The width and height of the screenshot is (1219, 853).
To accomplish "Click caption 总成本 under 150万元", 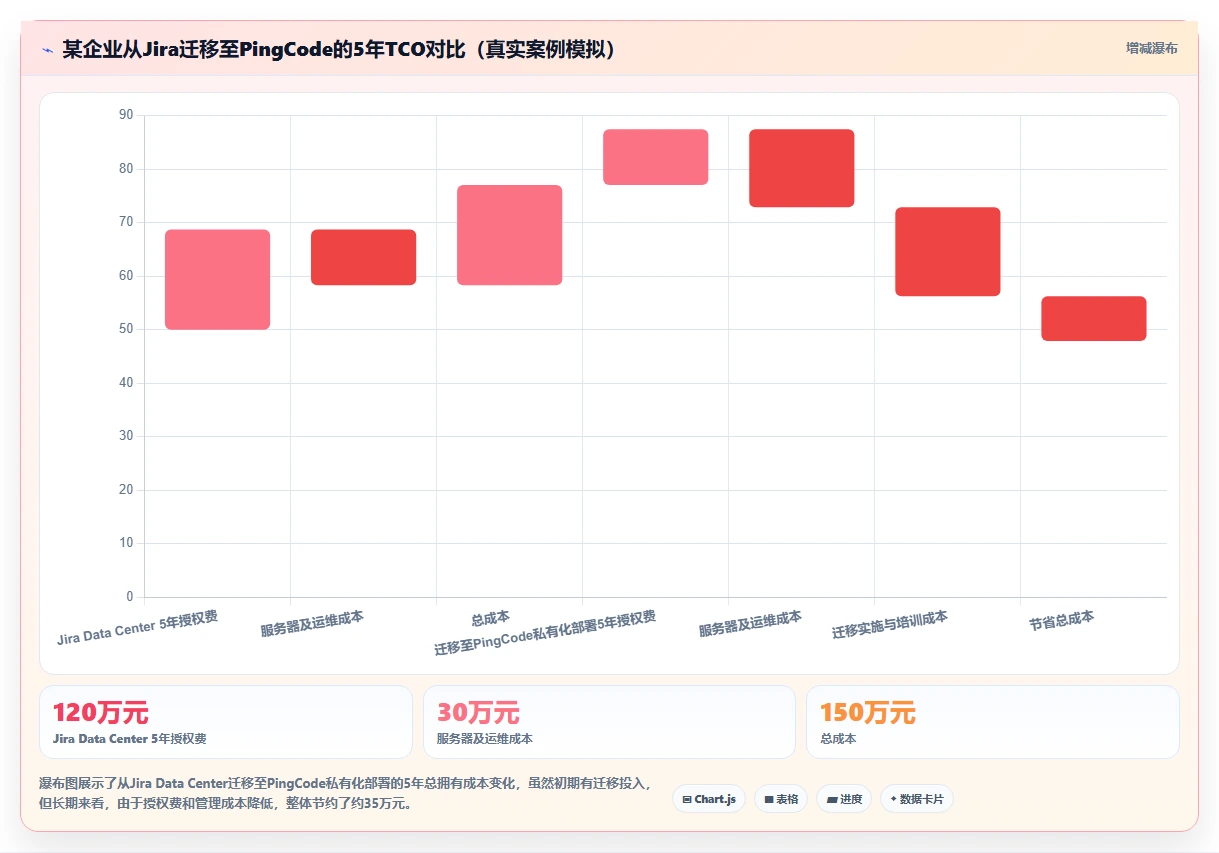I will [838, 739].
